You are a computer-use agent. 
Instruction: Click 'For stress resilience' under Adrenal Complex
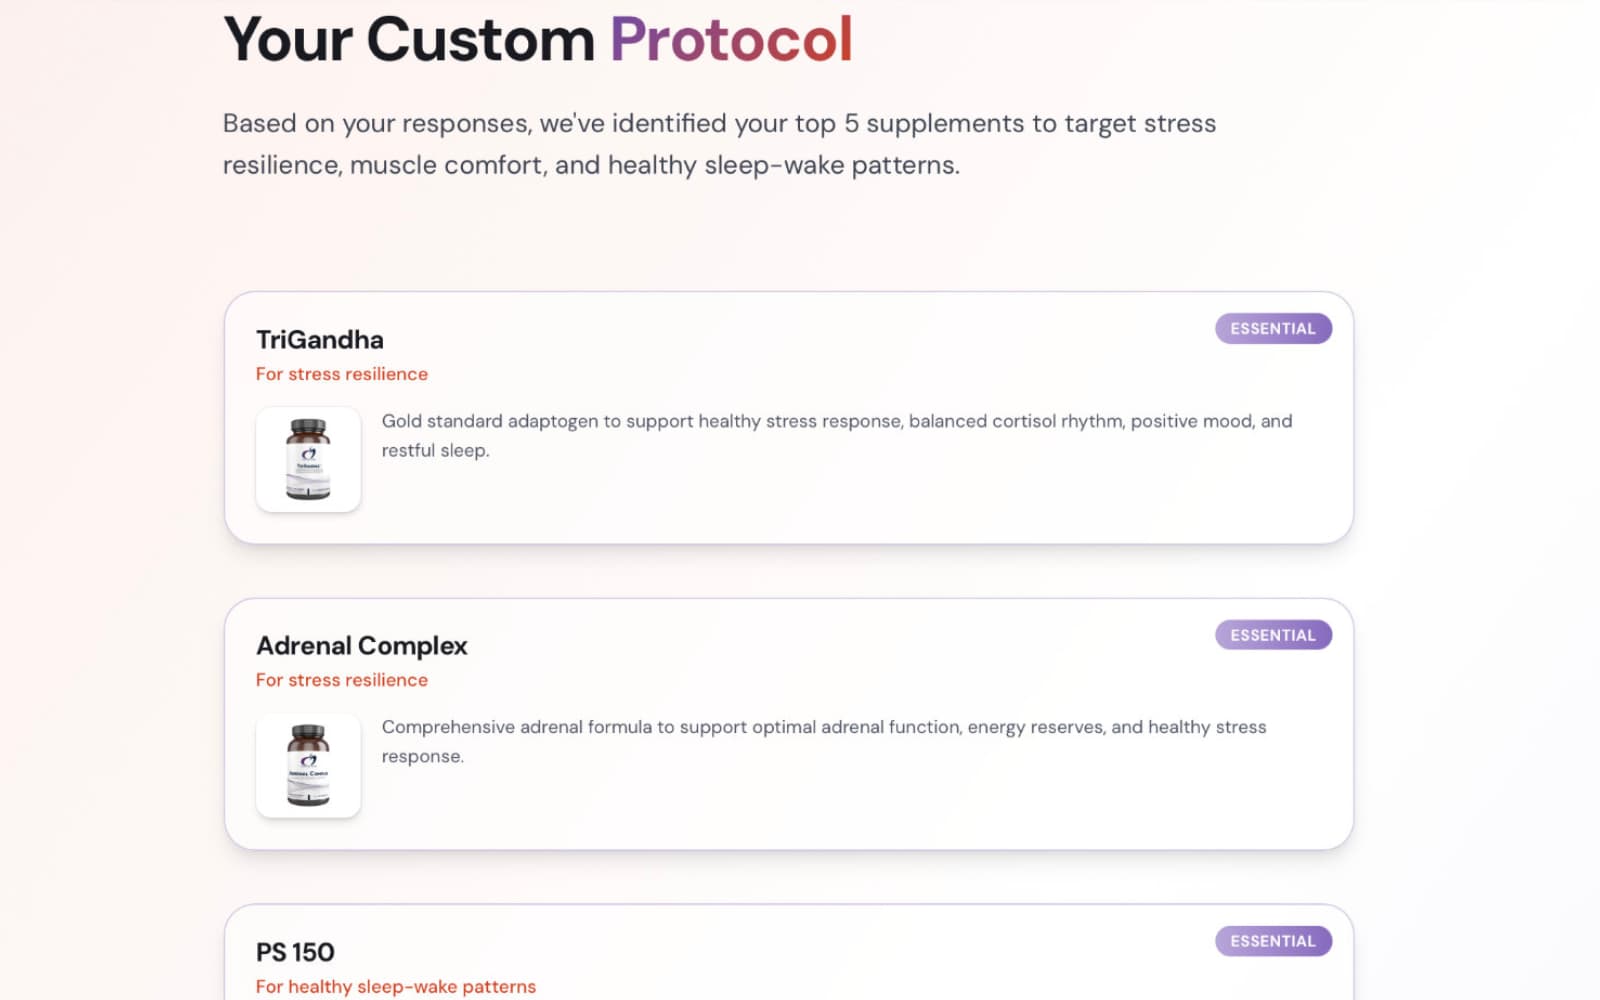[x=341, y=679]
